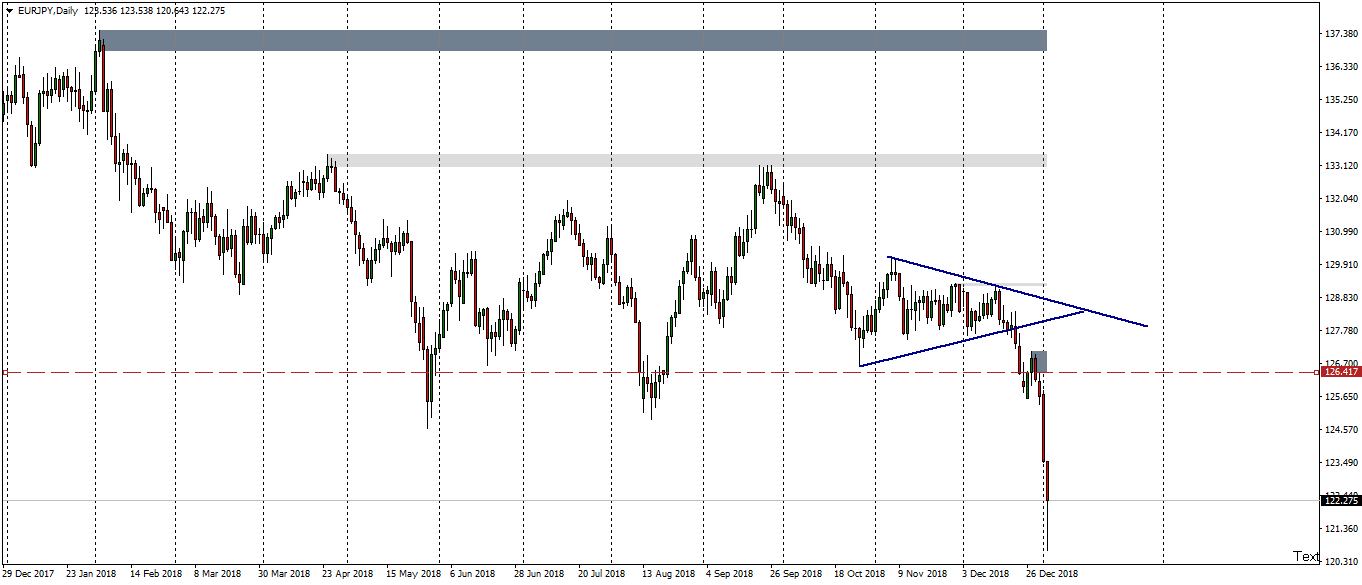Click the 125.650 price axis label
Viewport: 1362px width, 585px height.
(x=1340, y=397)
